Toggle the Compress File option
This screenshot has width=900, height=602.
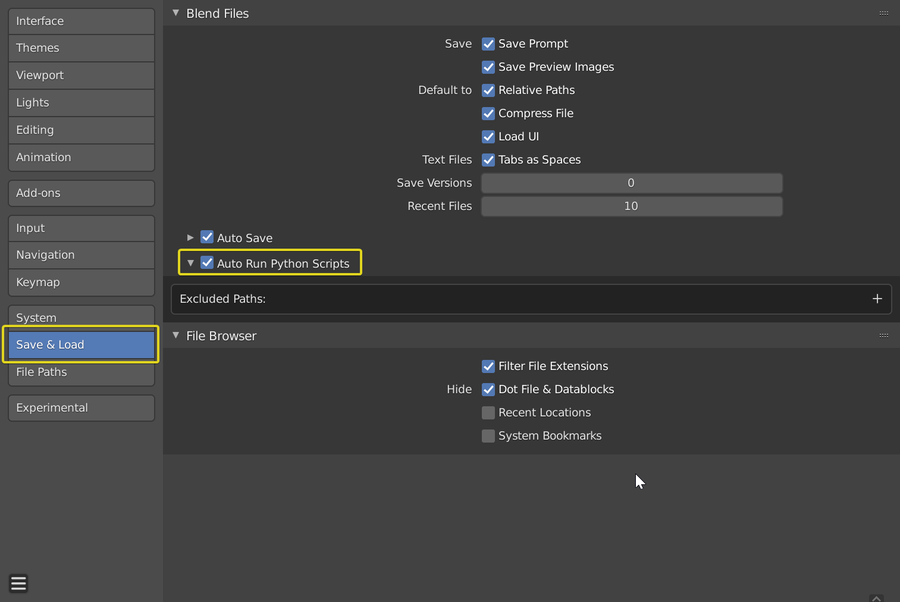coord(489,113)
